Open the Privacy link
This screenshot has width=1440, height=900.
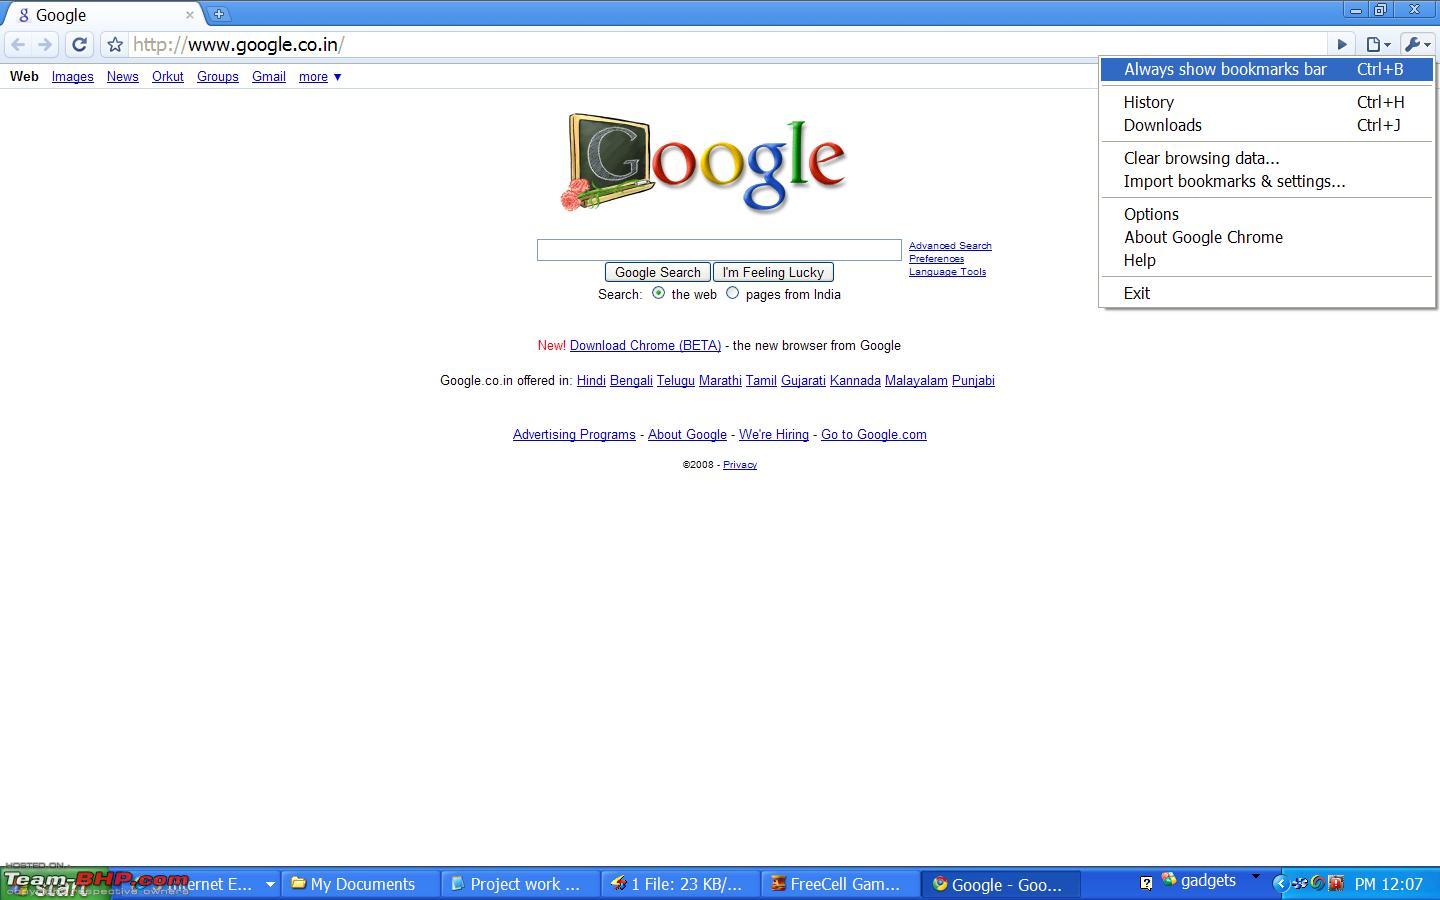740,465
